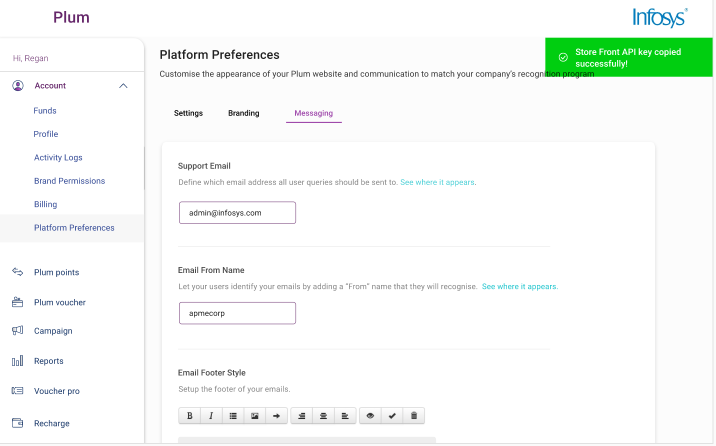Image resolution: width=716 pixels, height=446 pixels.
Task: Confirm footer with the checkmark icon
Action: tap(392, 416)
